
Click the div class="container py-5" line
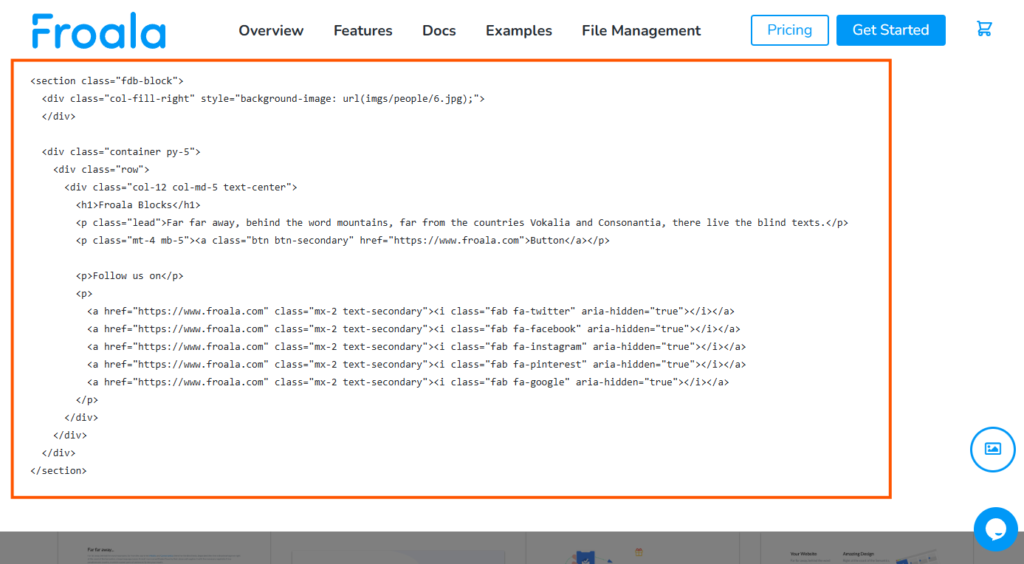[121, 151]
